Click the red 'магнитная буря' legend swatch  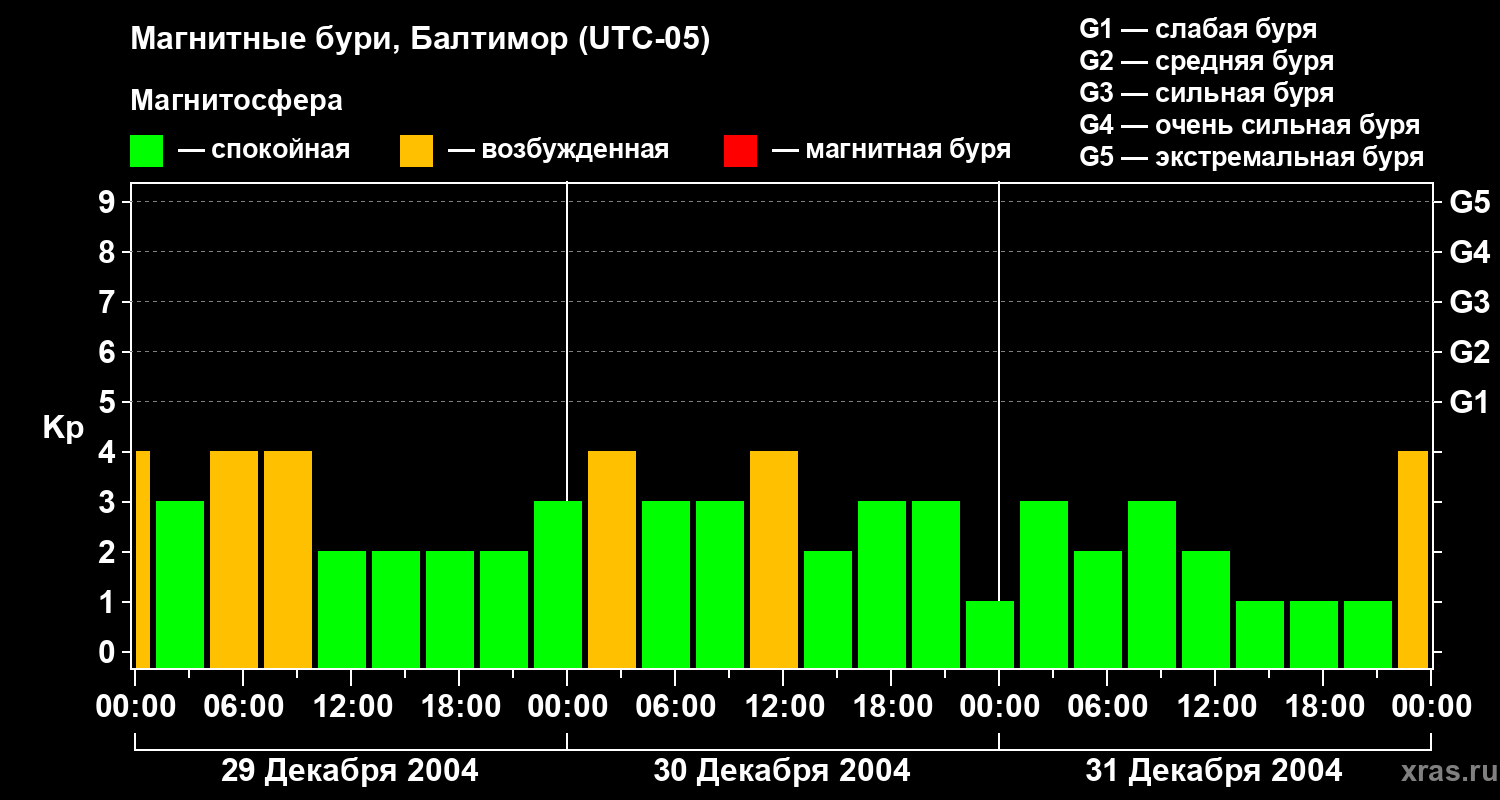[740, 151]
